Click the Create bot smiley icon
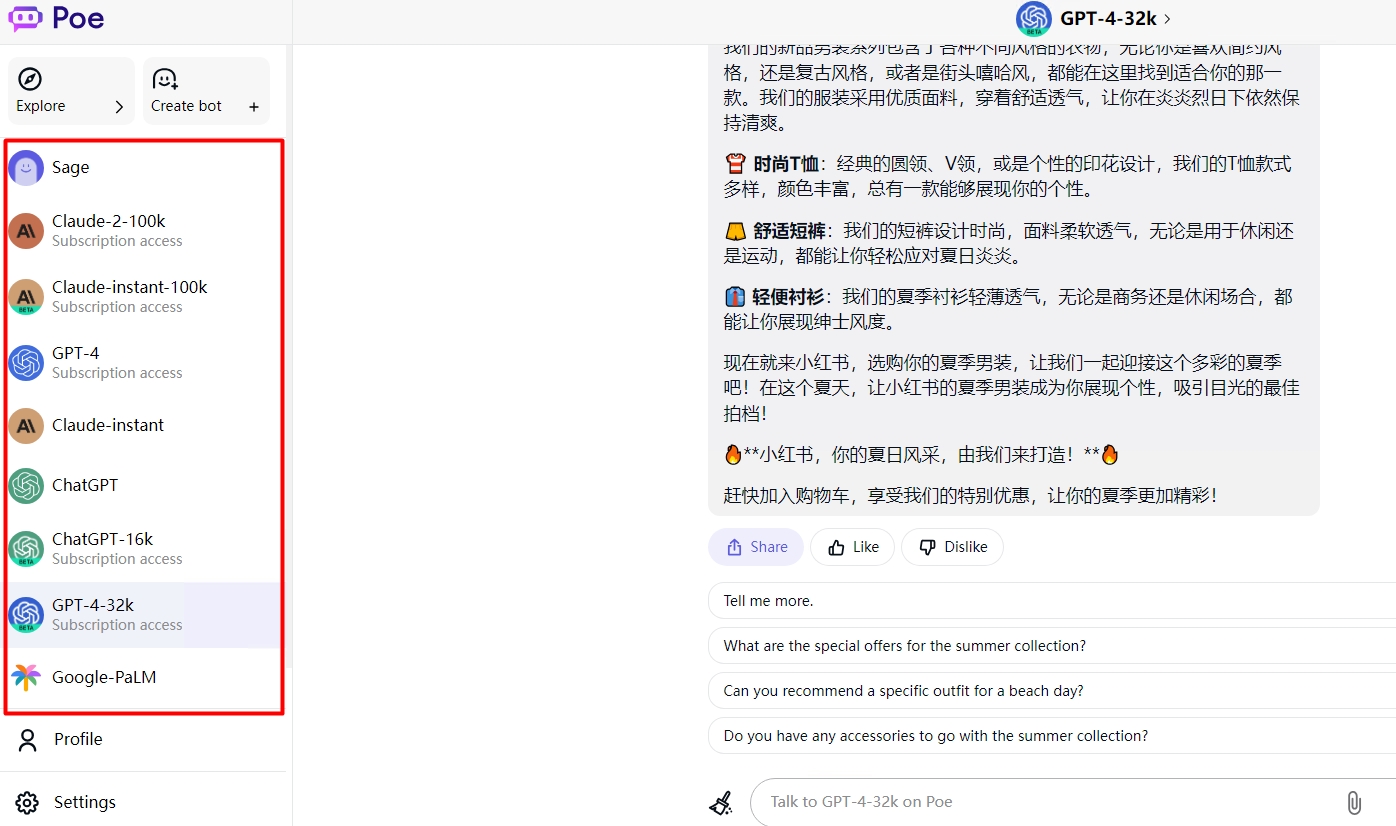This screenshot has width=1396, height=826. (x=165, y=79)
